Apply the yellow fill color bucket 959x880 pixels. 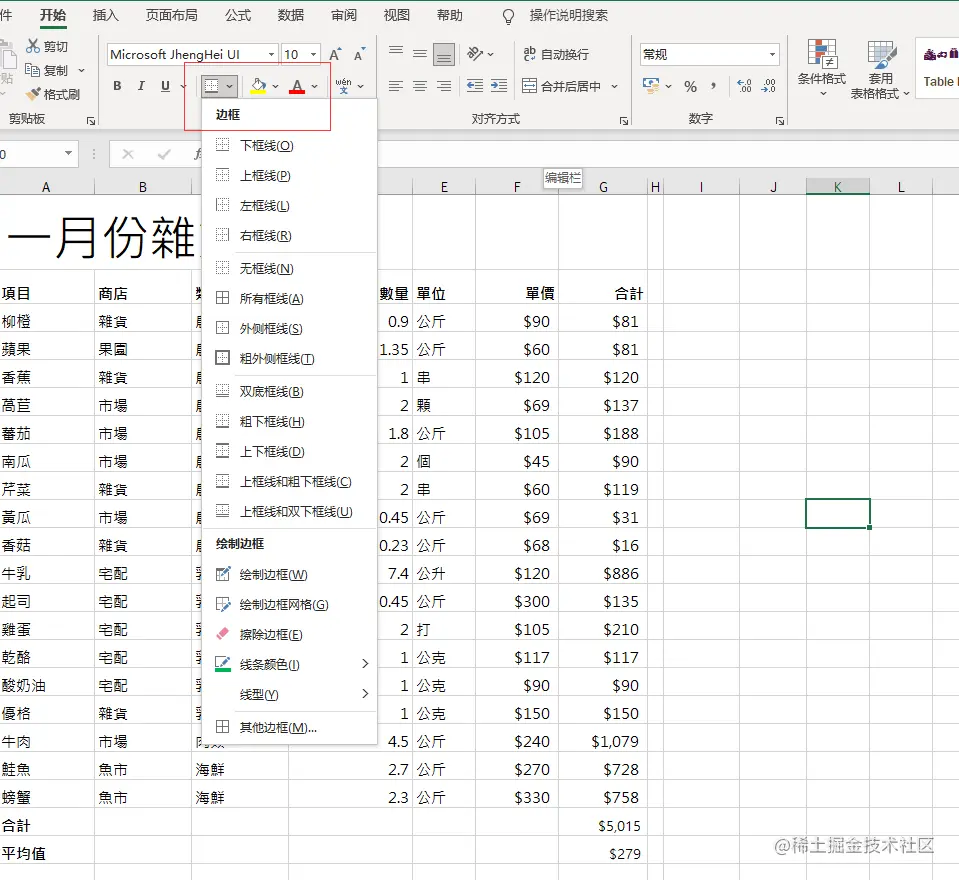tap(259, 86)
